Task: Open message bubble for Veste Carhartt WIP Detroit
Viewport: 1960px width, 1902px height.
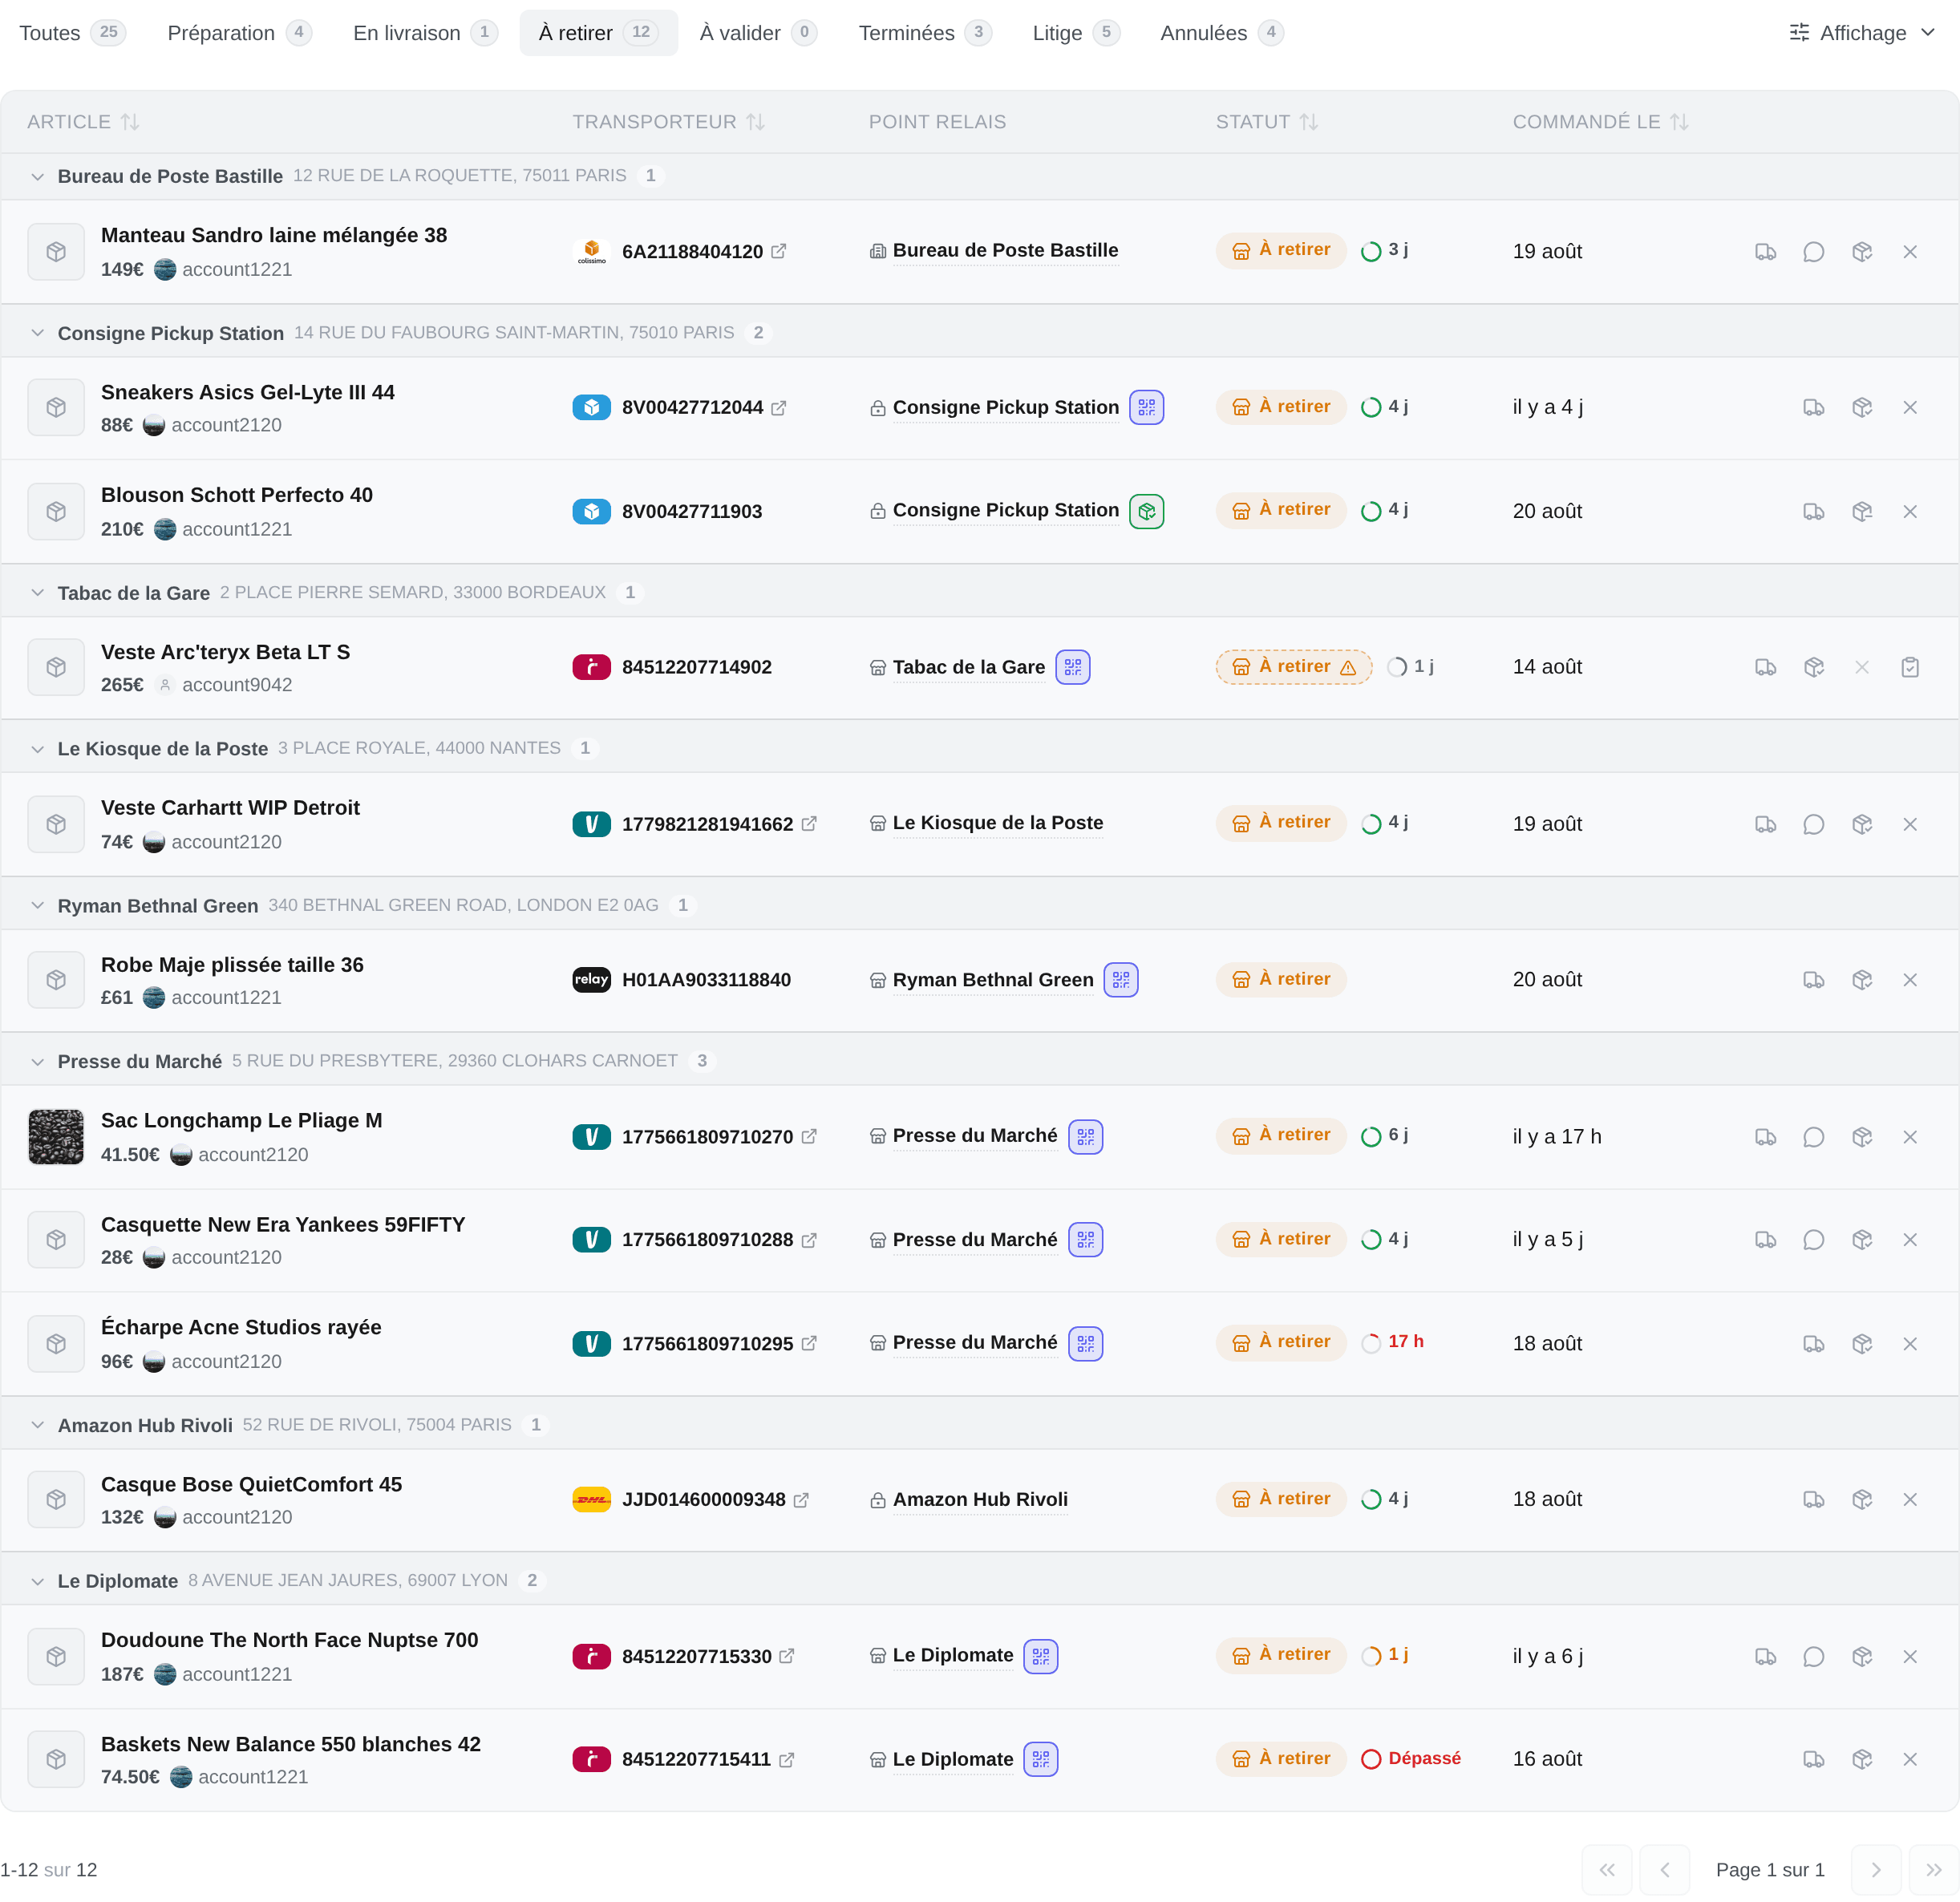Action: (x=1813, y=825)
